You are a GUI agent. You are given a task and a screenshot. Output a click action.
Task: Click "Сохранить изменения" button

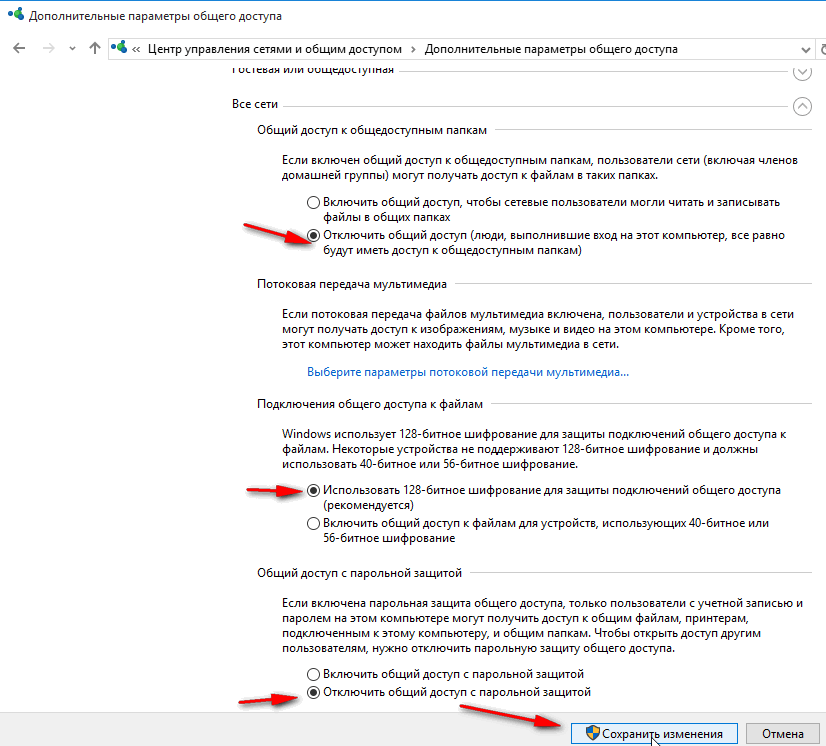pos(654,734)
